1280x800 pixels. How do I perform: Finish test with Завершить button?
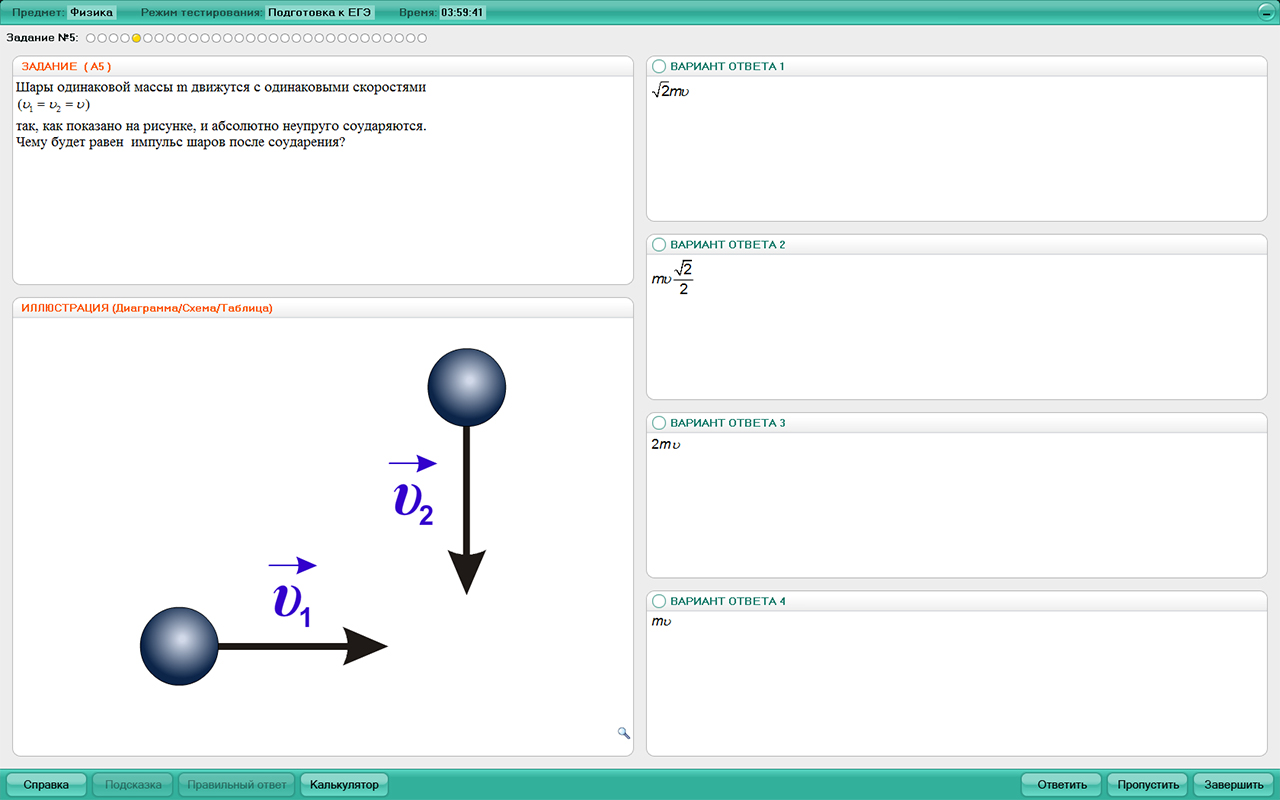point(1233,785)
